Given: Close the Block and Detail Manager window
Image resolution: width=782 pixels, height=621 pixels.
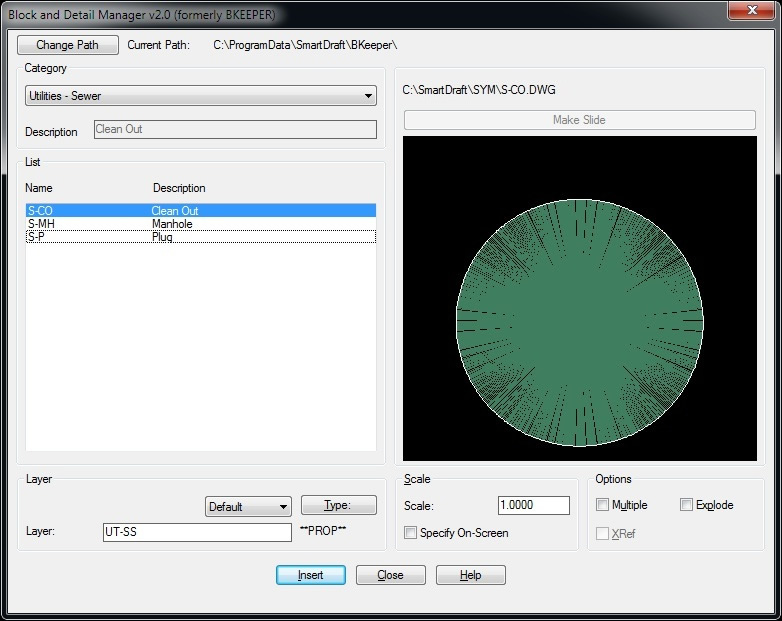Looking at the screenshot, I should (x=752, y=10).
